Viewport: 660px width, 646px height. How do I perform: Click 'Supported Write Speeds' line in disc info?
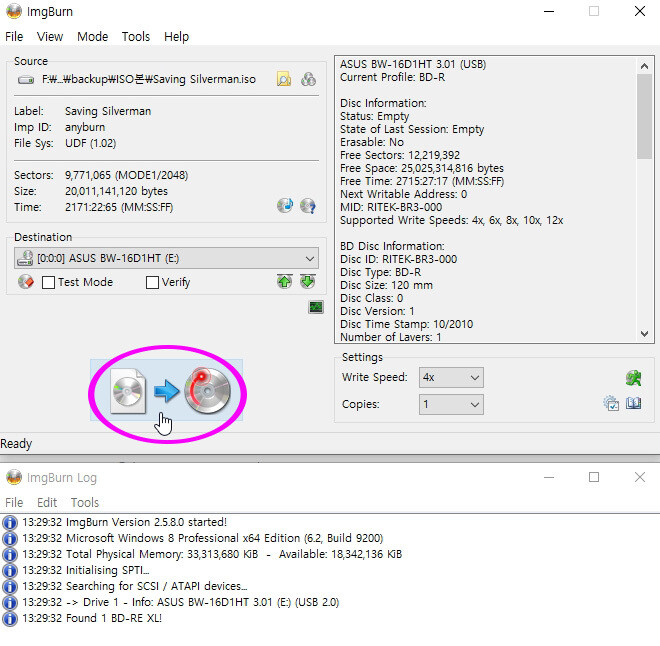pyautogui.click(x=451, y=220)
